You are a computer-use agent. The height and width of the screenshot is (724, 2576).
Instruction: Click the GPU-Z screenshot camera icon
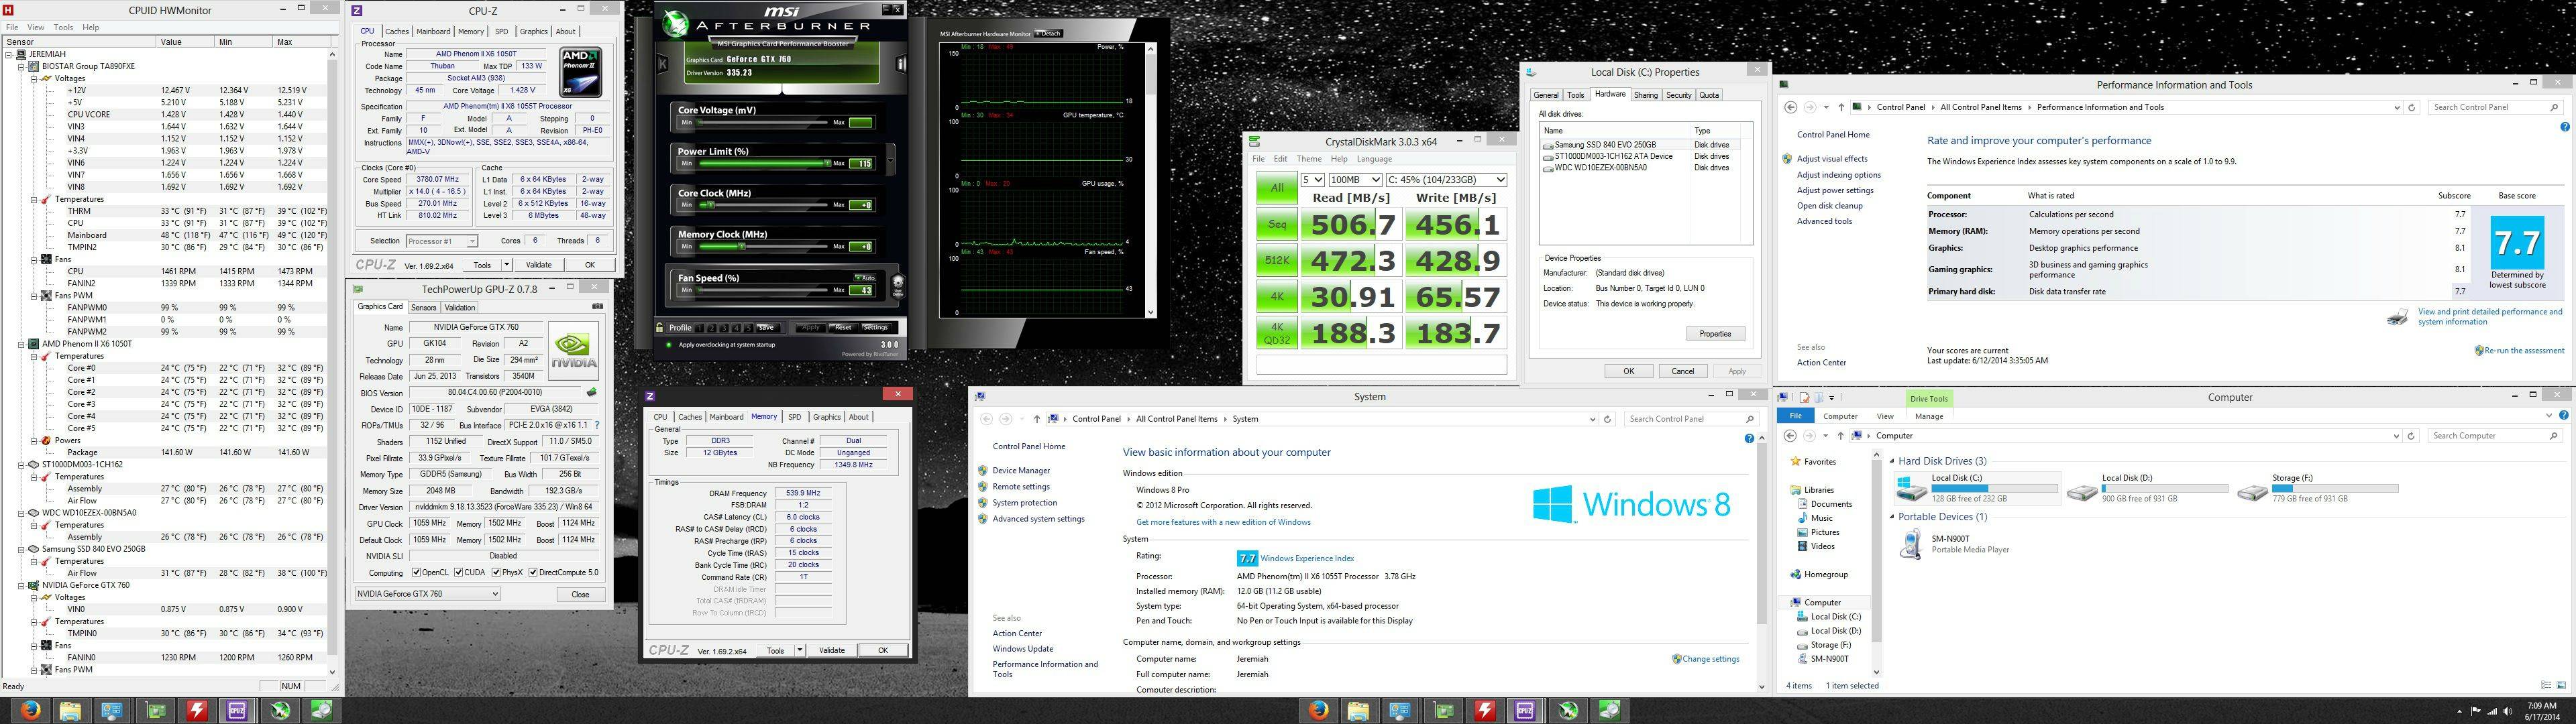pyautogui.click(x=598, y=307)
